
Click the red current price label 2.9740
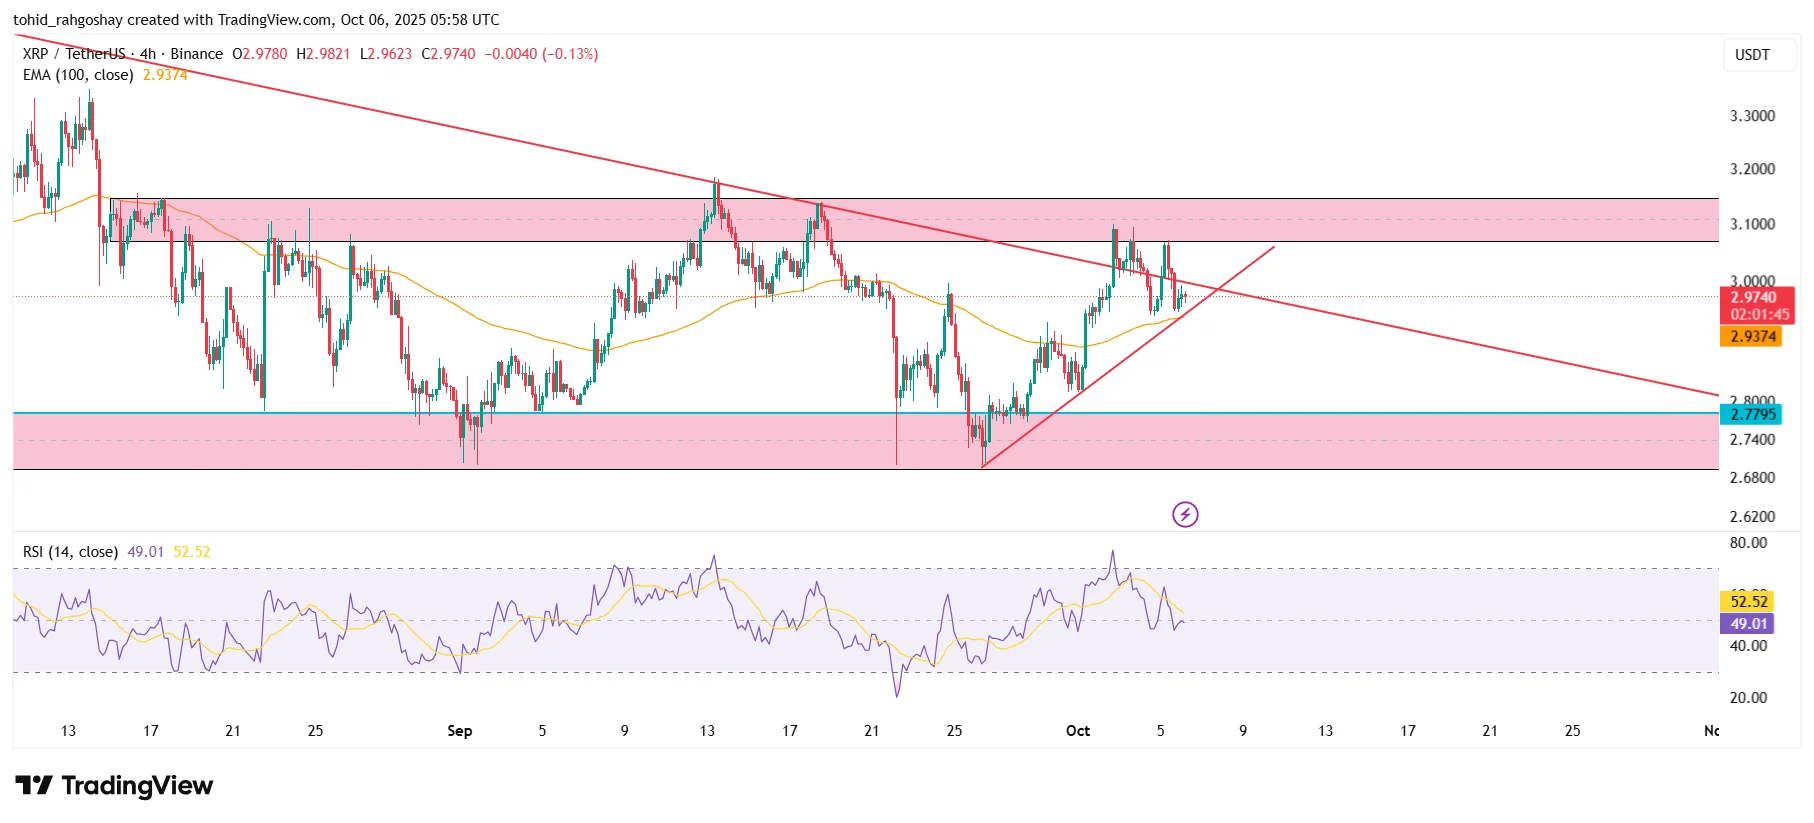click(1755, 298)
